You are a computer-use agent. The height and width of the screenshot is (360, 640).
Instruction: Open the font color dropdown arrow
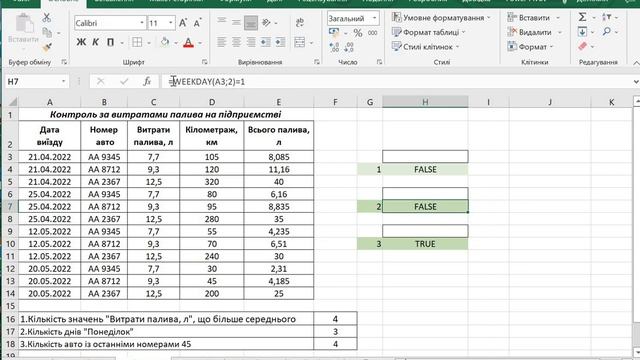(x=200, y=42)
